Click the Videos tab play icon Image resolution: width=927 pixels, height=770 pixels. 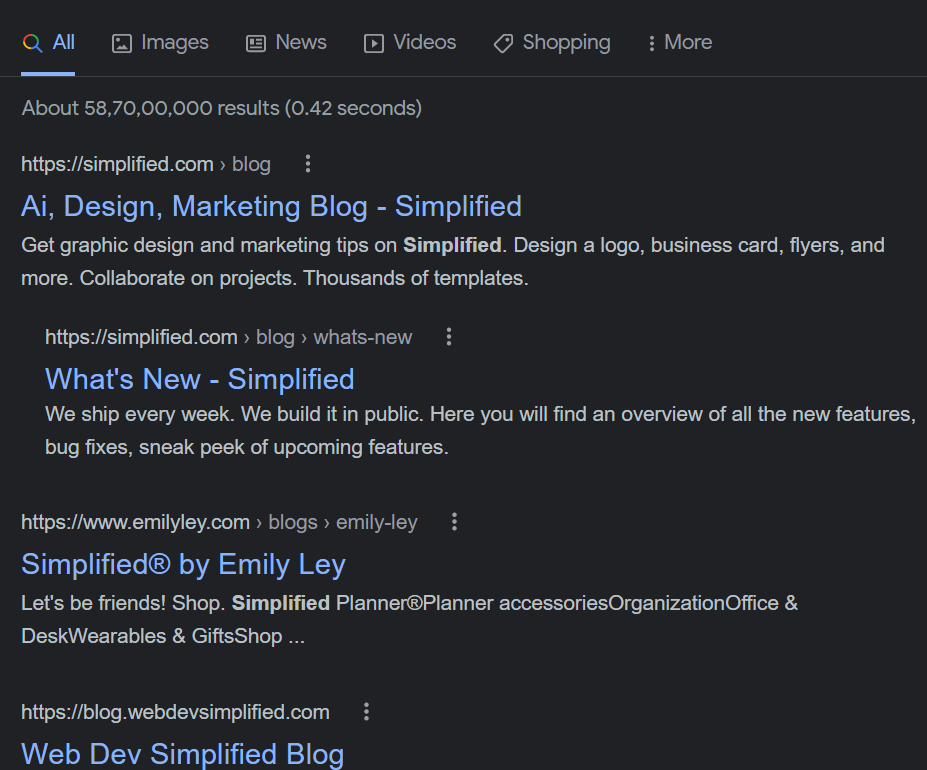[x=374, y=44]
